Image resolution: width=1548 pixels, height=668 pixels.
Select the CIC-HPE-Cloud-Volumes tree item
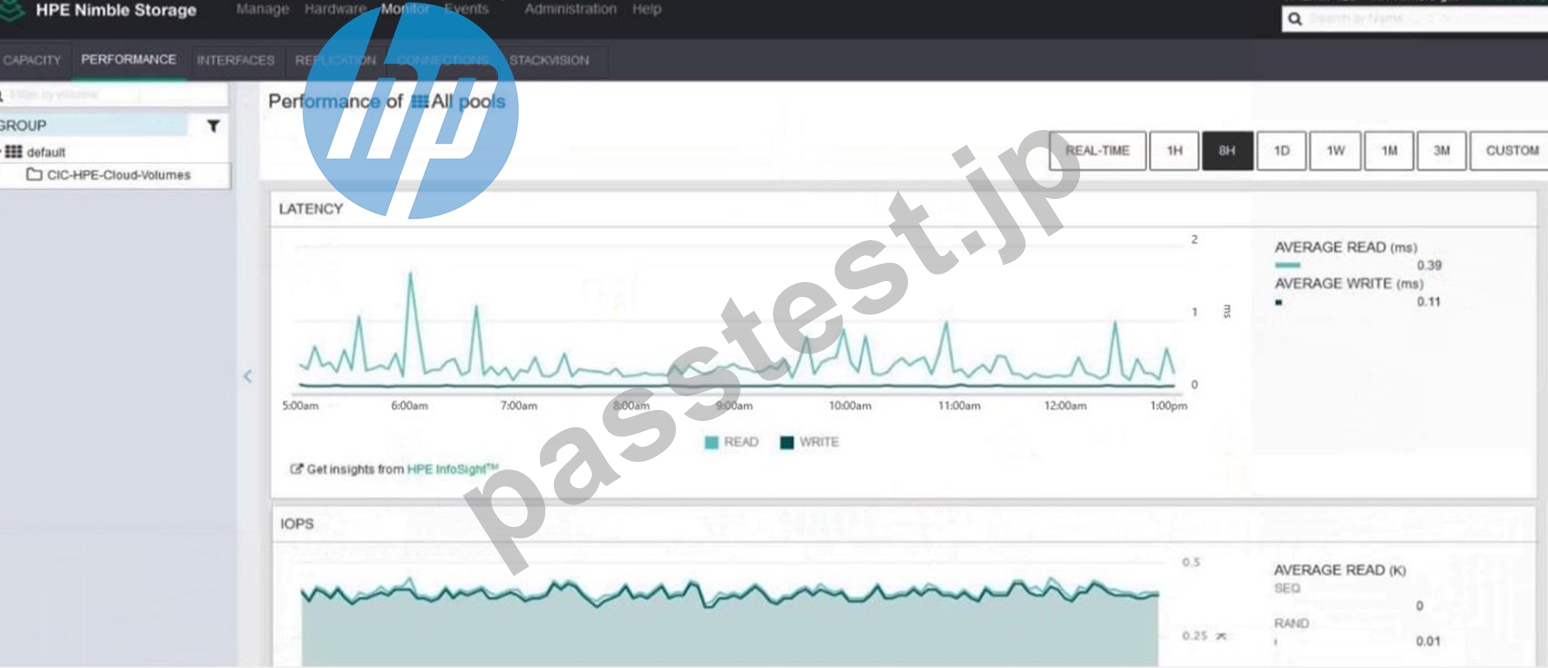118,175
